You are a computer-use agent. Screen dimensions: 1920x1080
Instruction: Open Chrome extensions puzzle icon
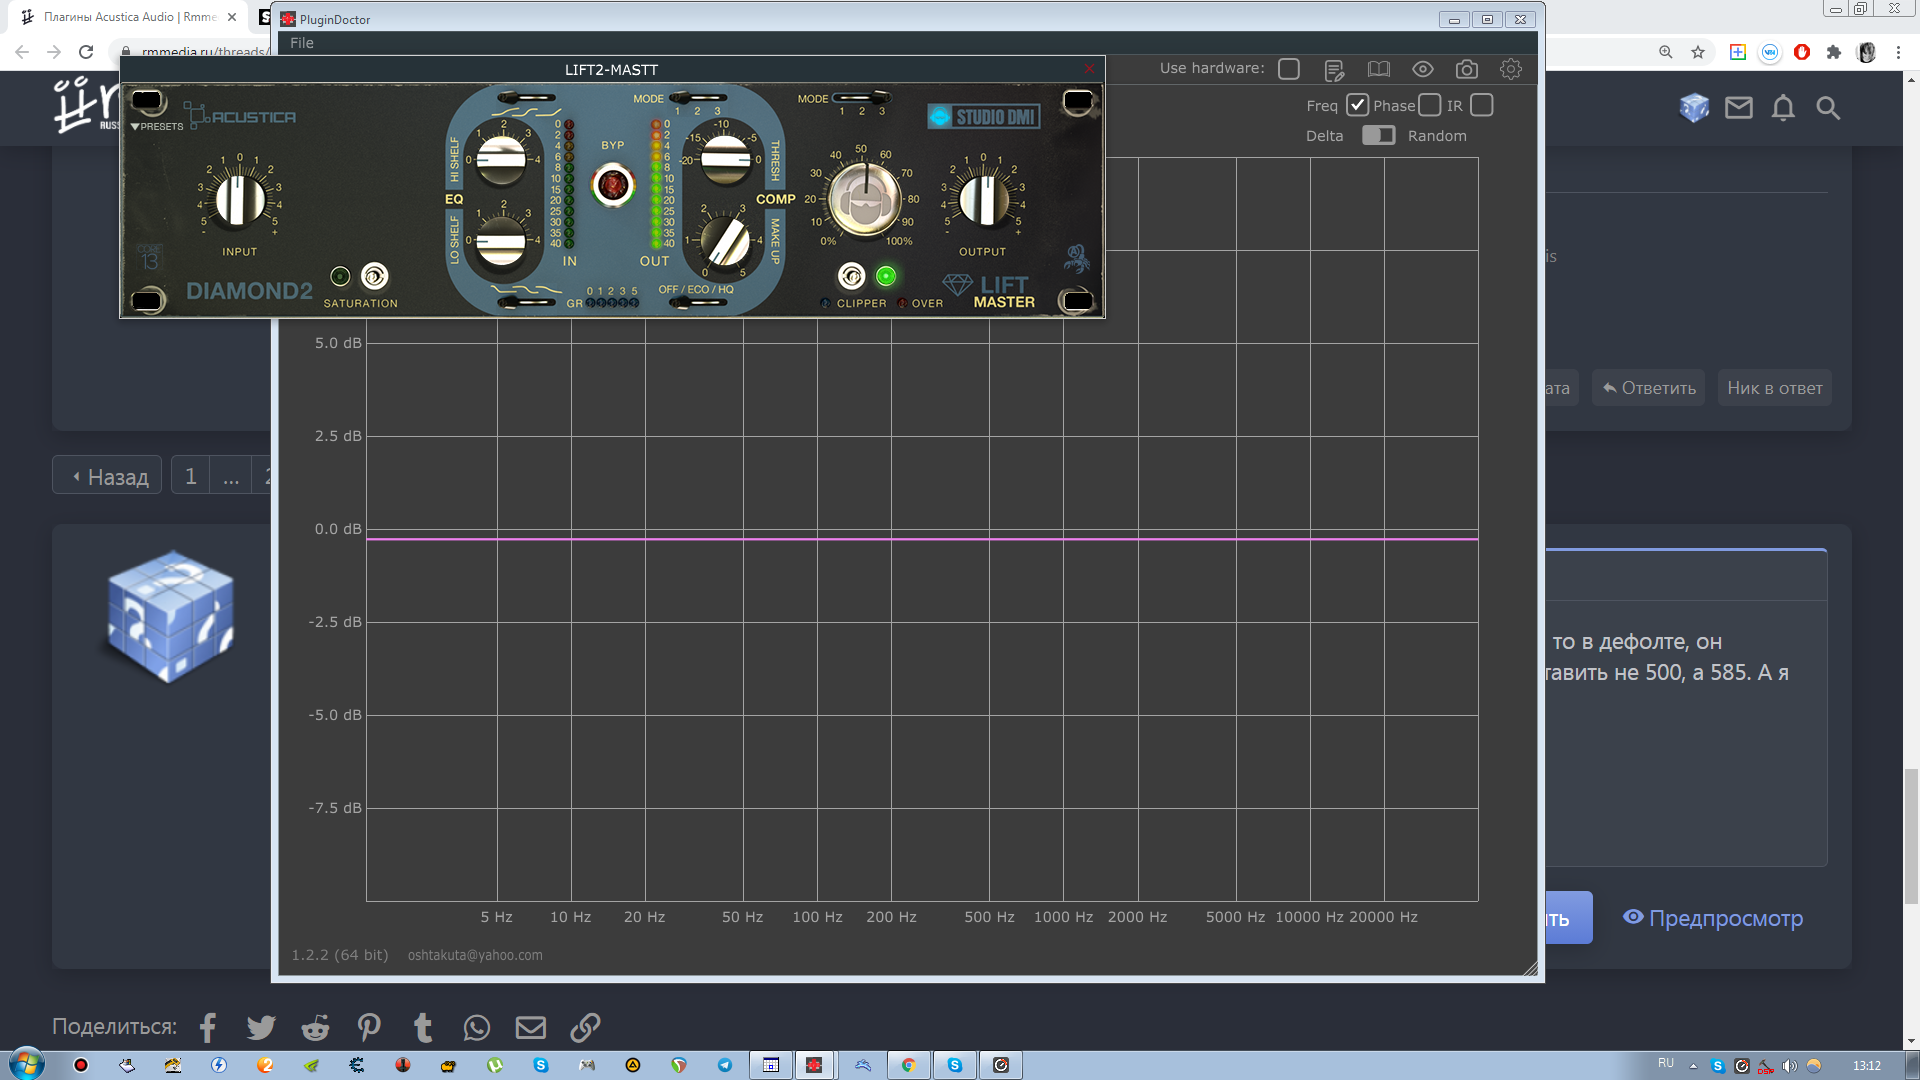1834,52
